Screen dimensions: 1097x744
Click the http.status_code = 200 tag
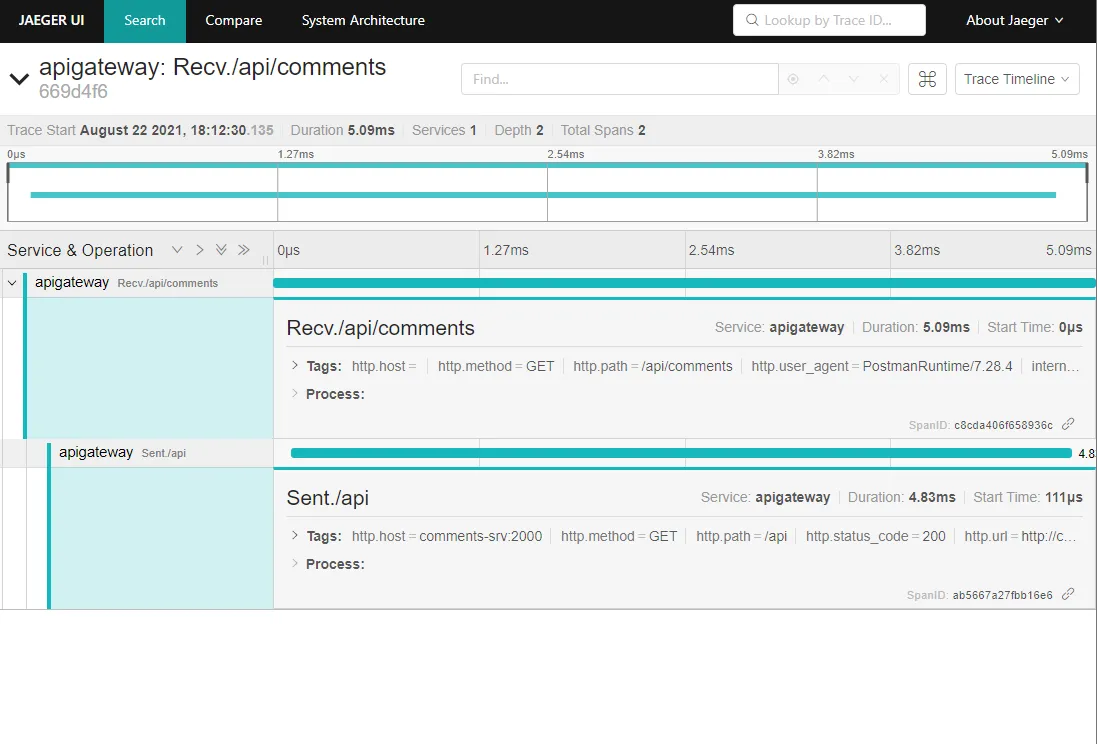[x=875, y=536]
